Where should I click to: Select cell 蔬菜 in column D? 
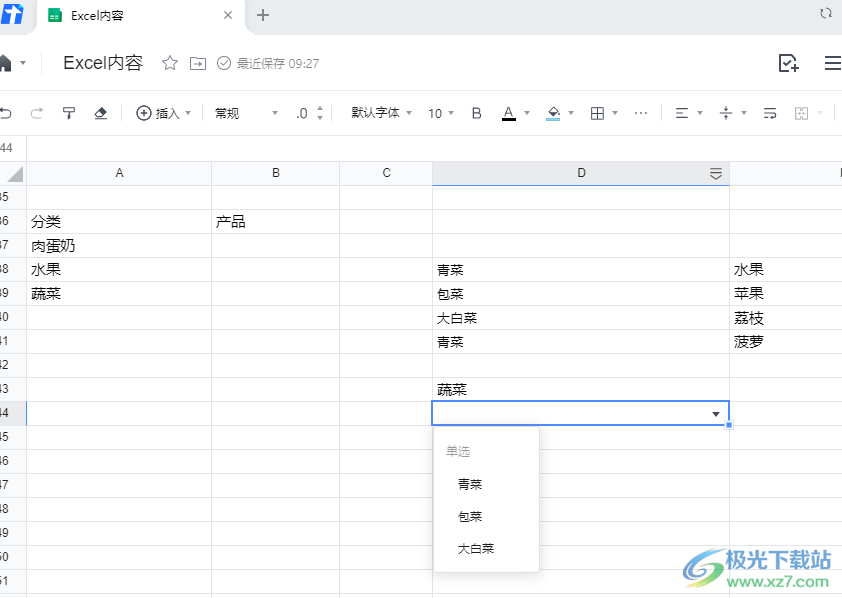(581, 390)
